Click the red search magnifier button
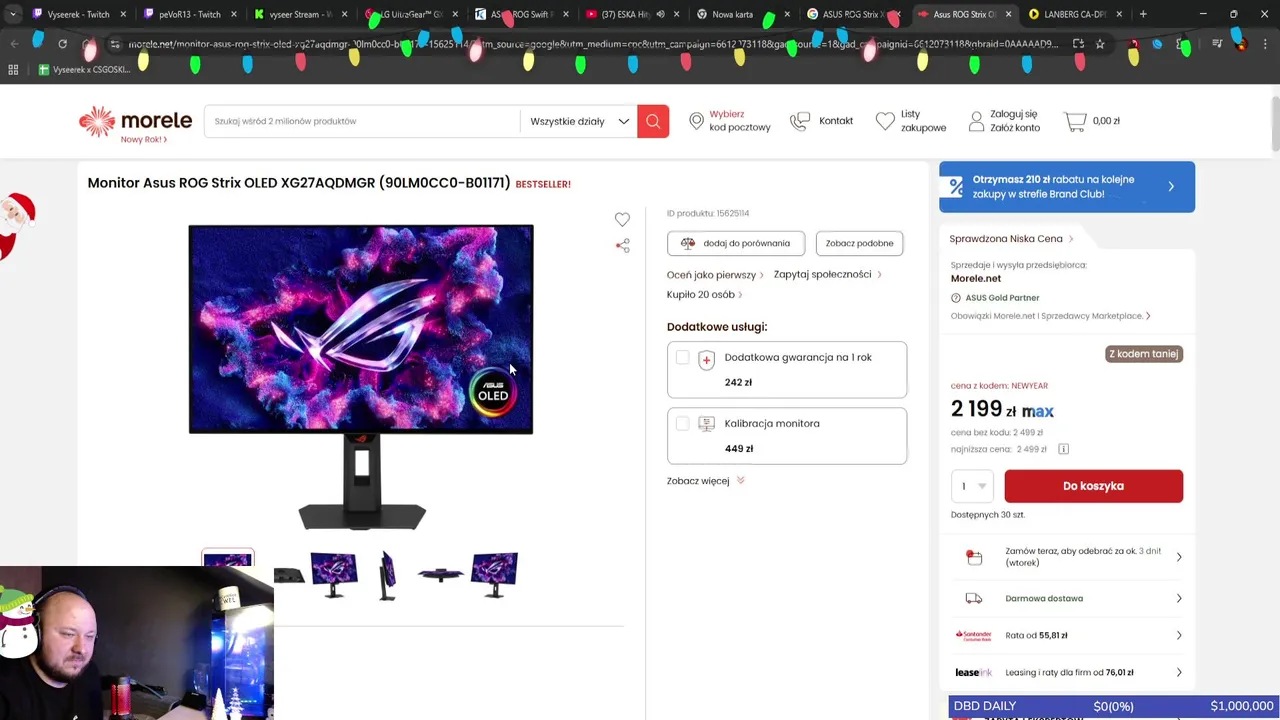 click(x=653, y=121)
